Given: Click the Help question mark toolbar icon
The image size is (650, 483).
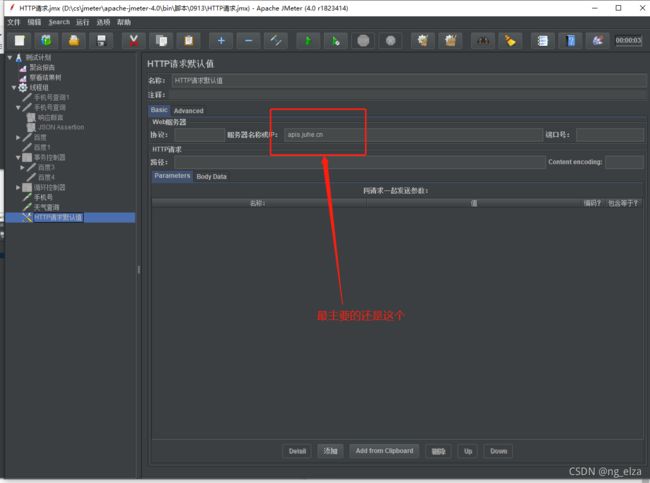Looking at the screenshot, I should click(x=570, y=41).
